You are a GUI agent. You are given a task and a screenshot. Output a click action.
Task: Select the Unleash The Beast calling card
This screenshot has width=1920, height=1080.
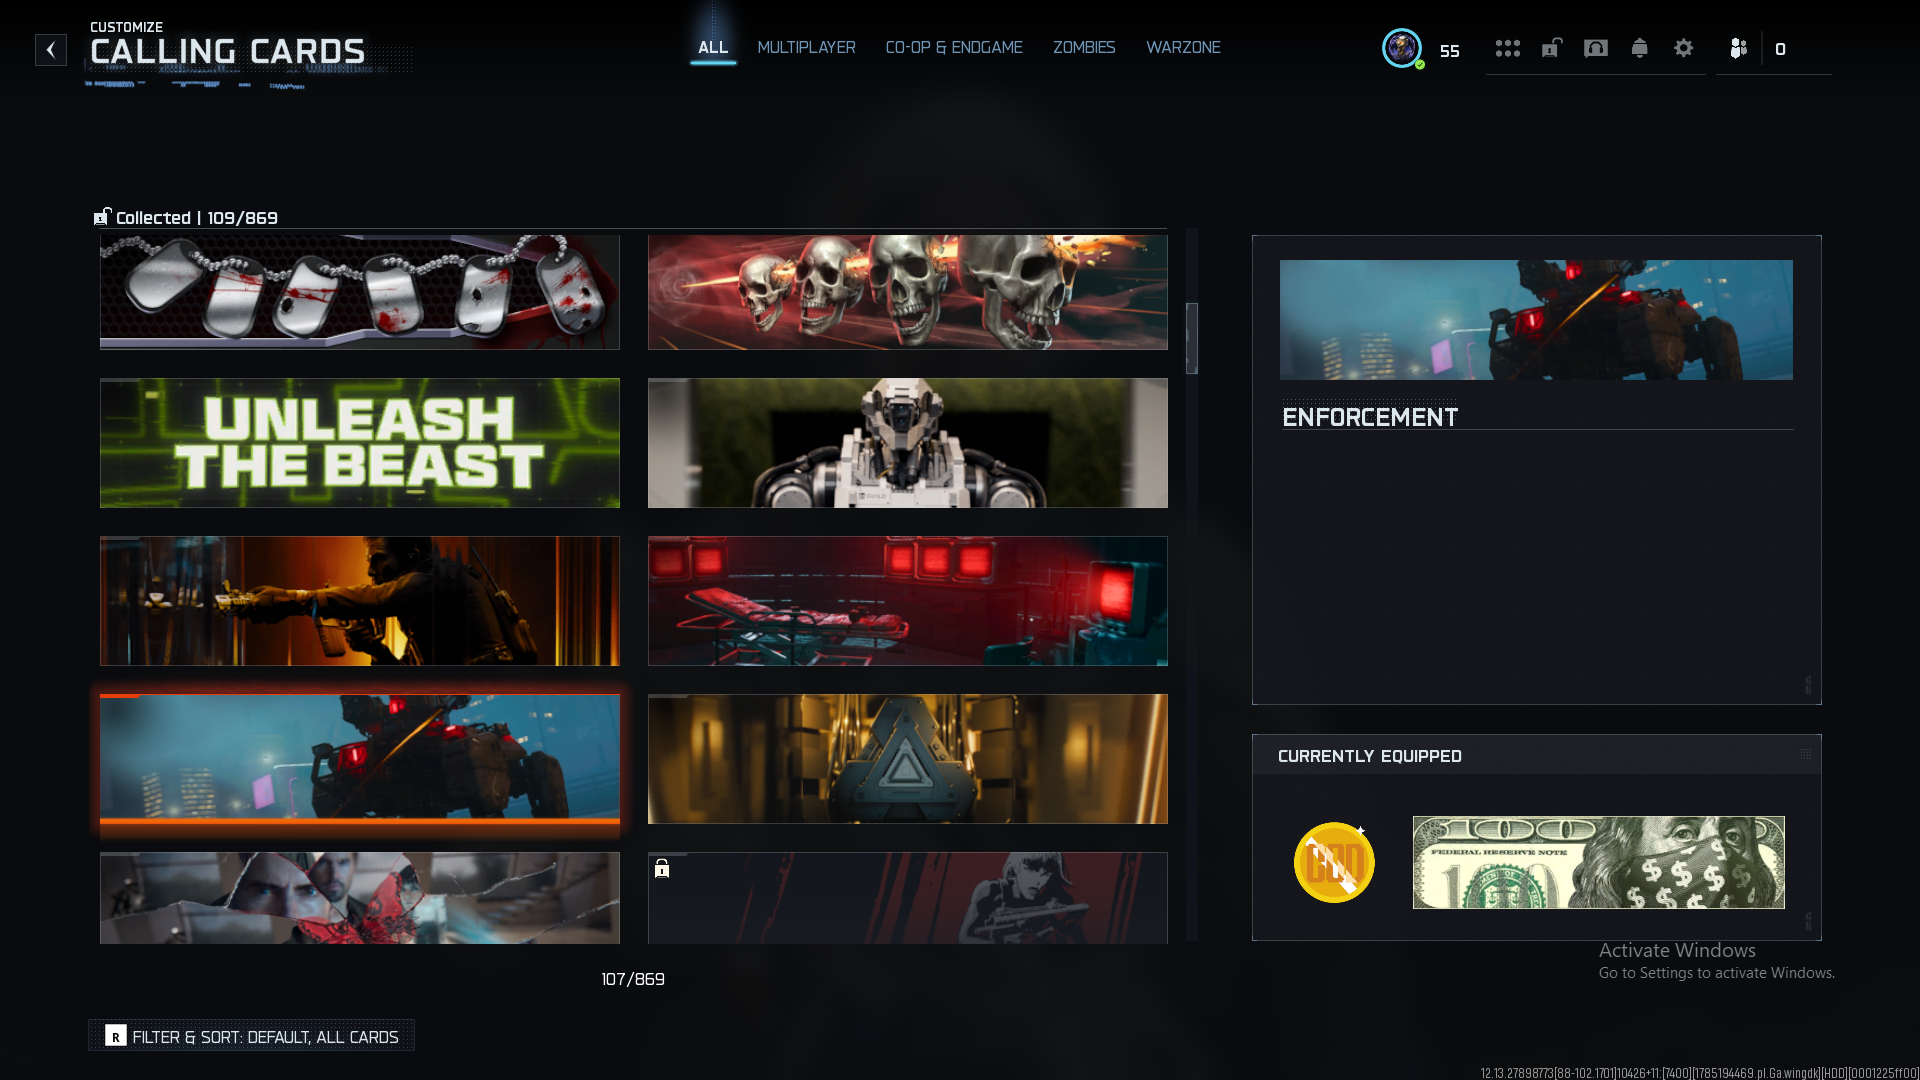click(360, 443)
